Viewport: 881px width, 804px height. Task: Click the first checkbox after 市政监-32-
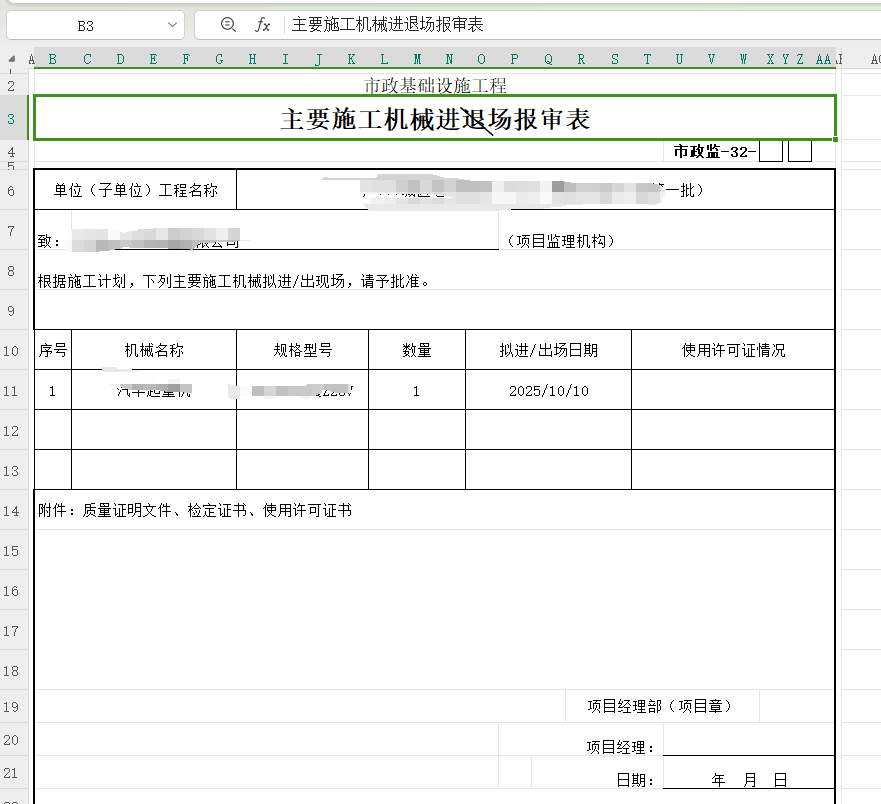(771, 152)
